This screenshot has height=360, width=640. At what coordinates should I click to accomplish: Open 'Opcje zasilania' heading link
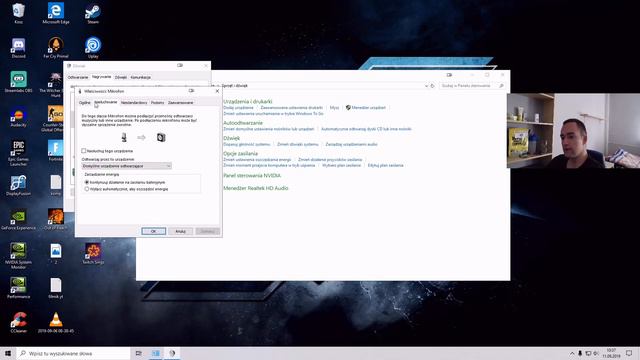(240, 154)
